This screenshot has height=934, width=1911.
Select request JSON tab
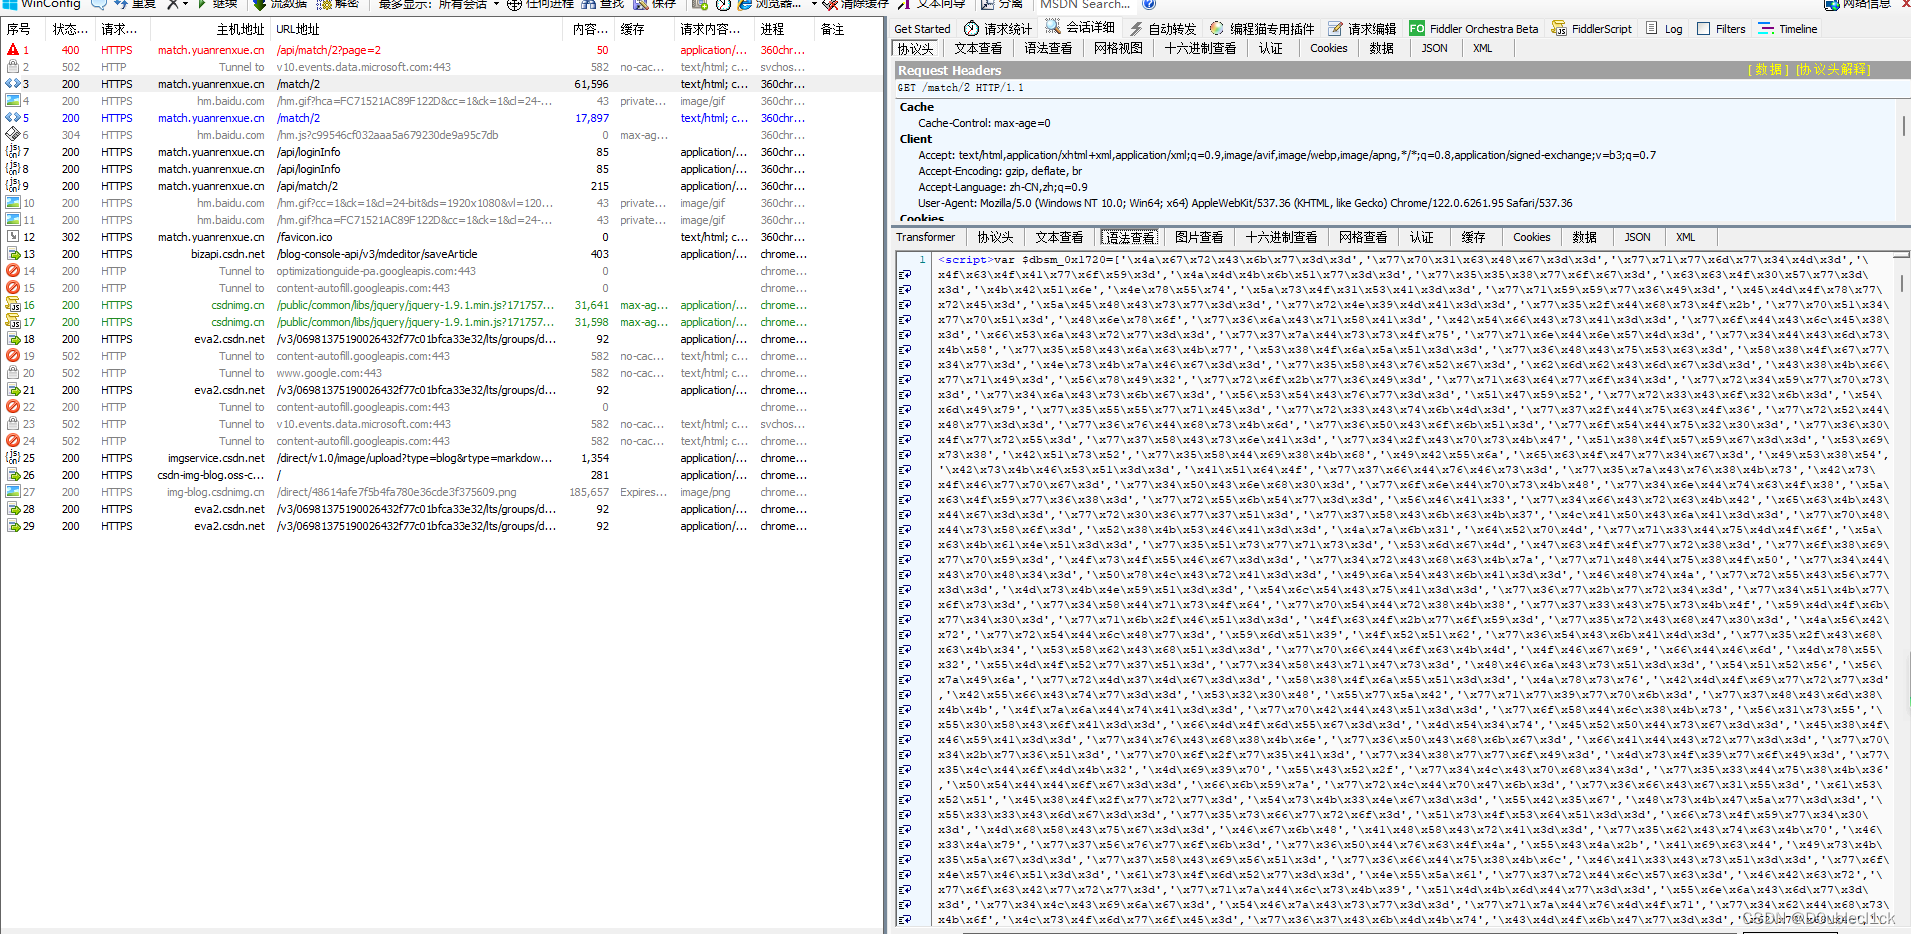1434,48
